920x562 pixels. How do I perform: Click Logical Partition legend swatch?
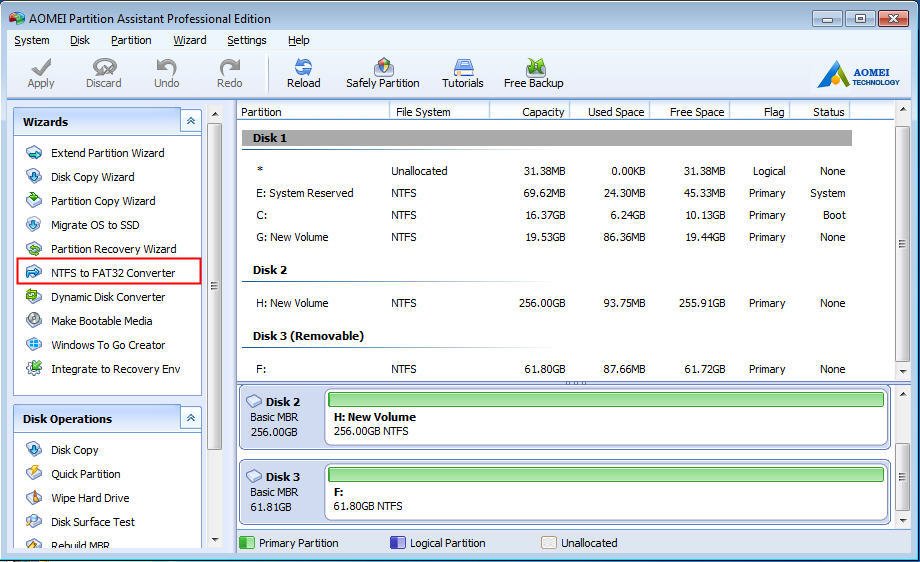pyautogui.click(x=398, y=543)
